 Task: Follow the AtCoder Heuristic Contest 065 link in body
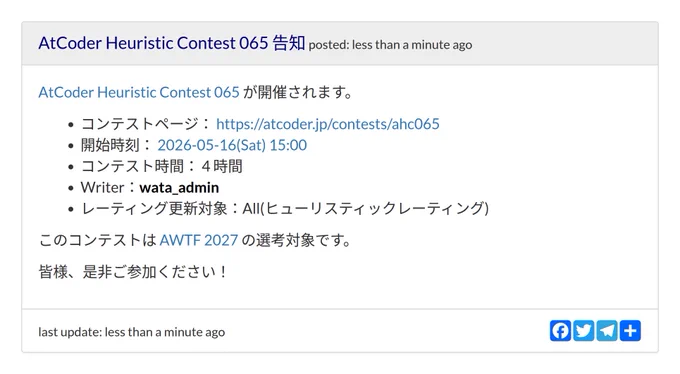click(x=139, y=92)
